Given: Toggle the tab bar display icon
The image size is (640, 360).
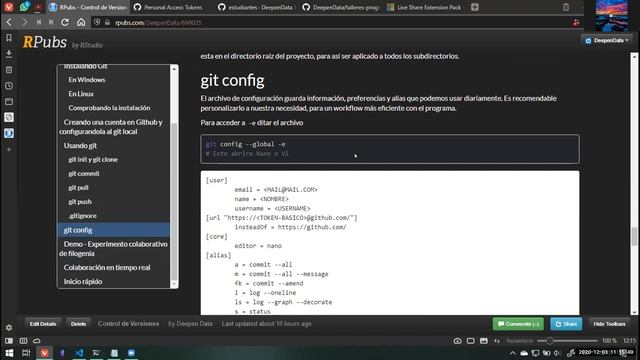Looking at the screenshot, I should 23,340.
